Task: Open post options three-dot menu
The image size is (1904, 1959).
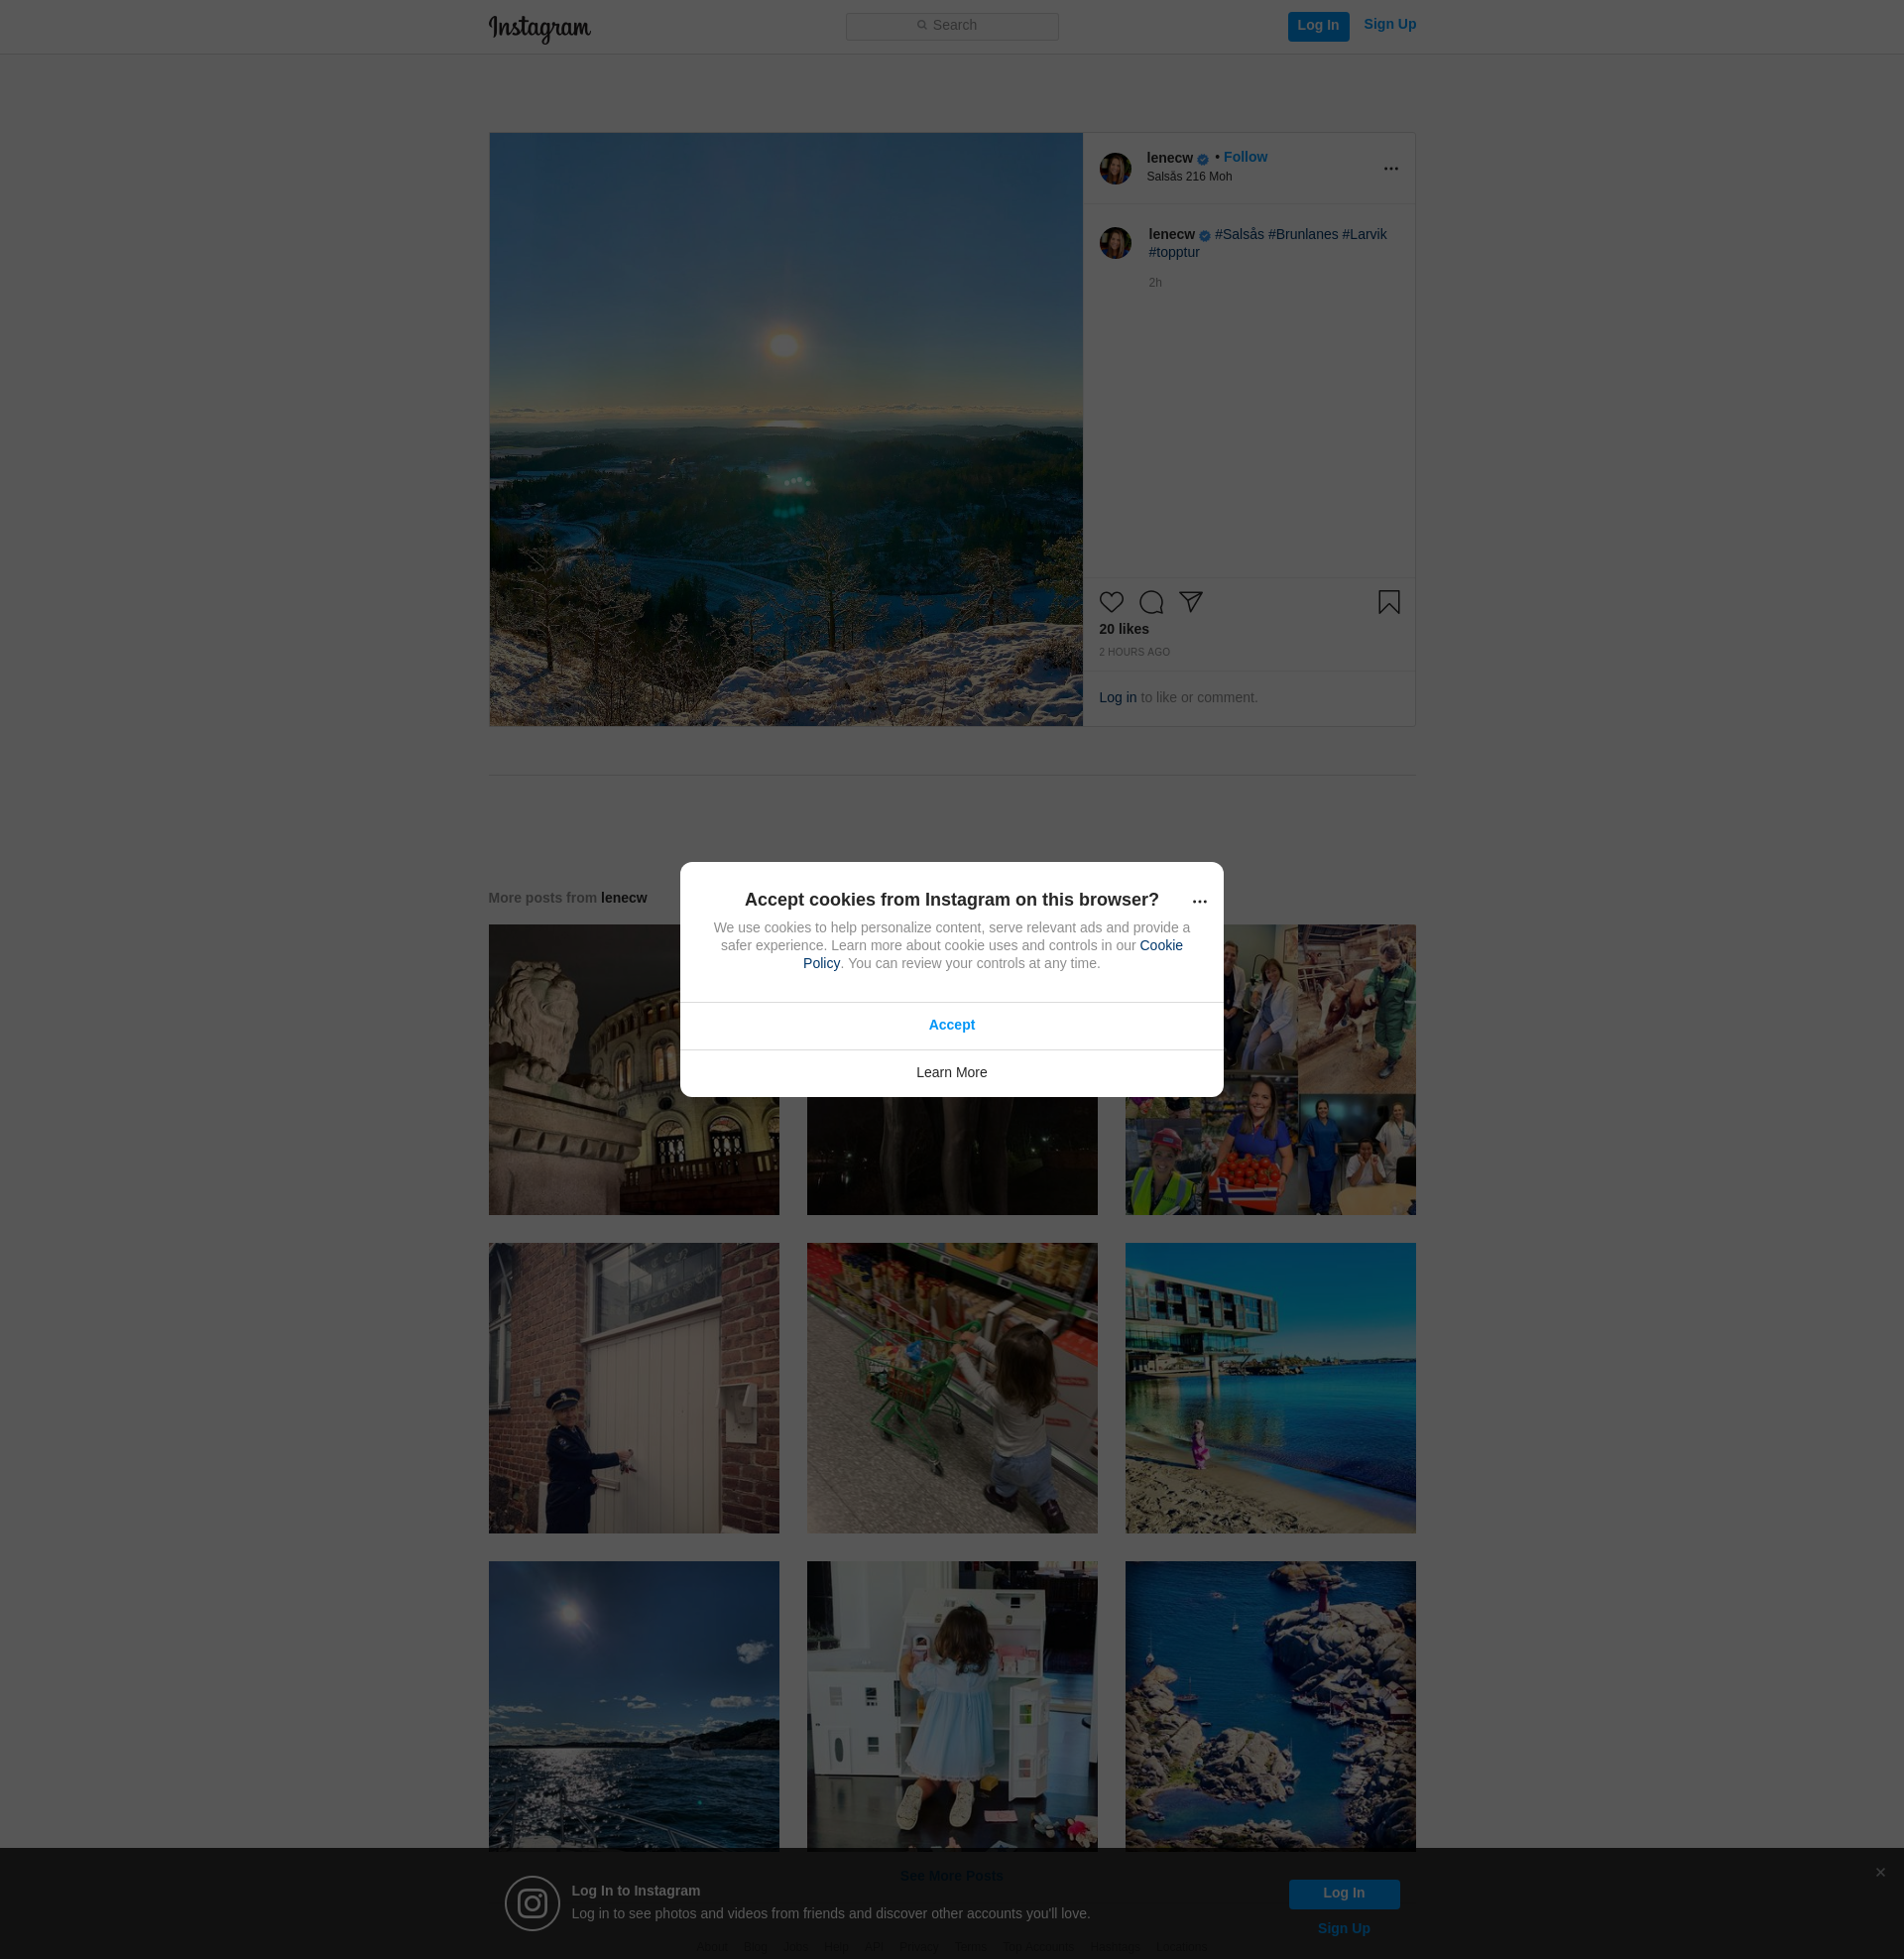Action: (x=1390, y=169)
